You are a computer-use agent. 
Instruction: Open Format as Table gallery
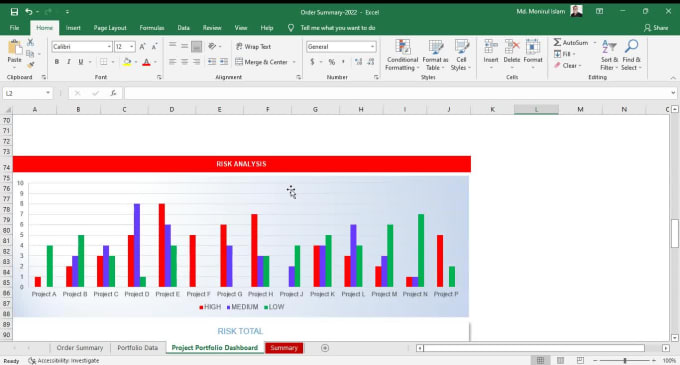coord(435,55)
